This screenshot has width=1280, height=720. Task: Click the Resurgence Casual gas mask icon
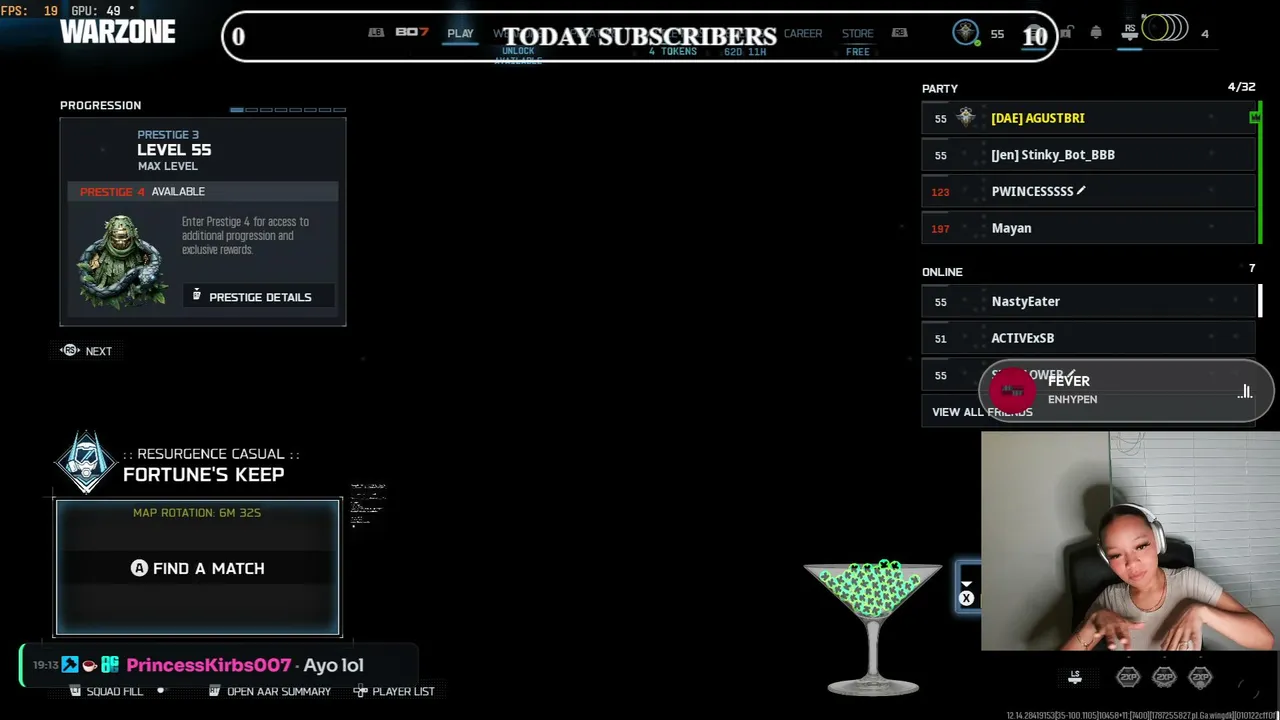(x=86, y=462)
